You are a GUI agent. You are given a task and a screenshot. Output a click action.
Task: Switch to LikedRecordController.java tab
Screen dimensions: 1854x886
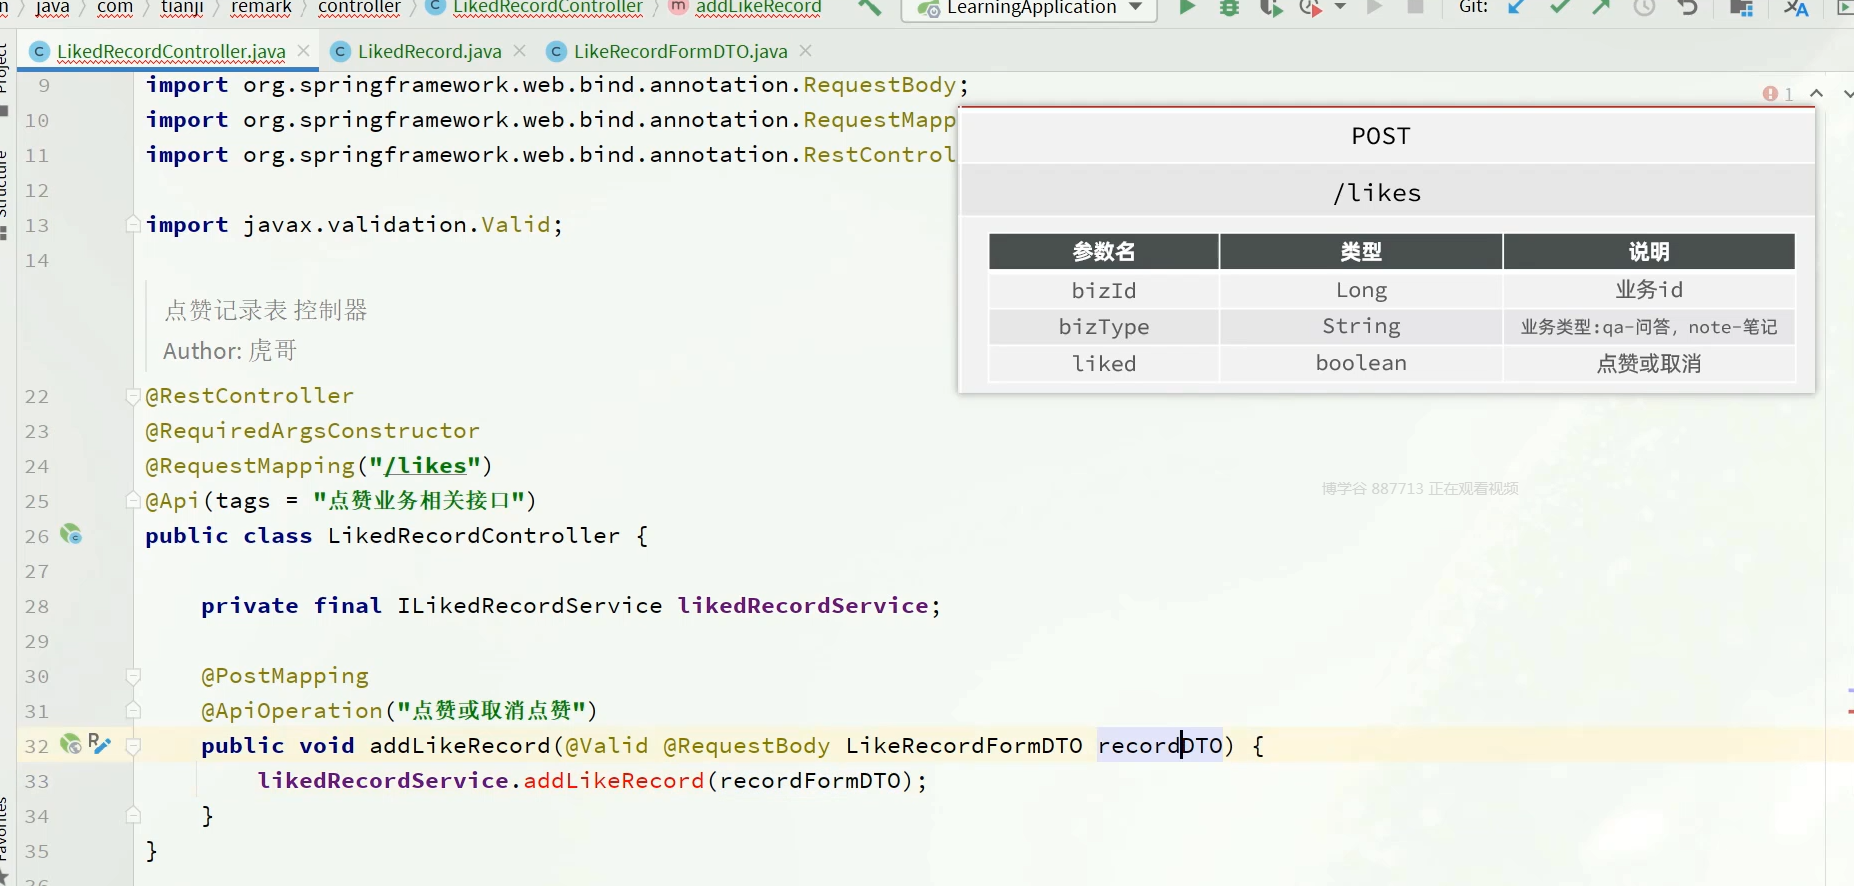(x=170, y=51)
